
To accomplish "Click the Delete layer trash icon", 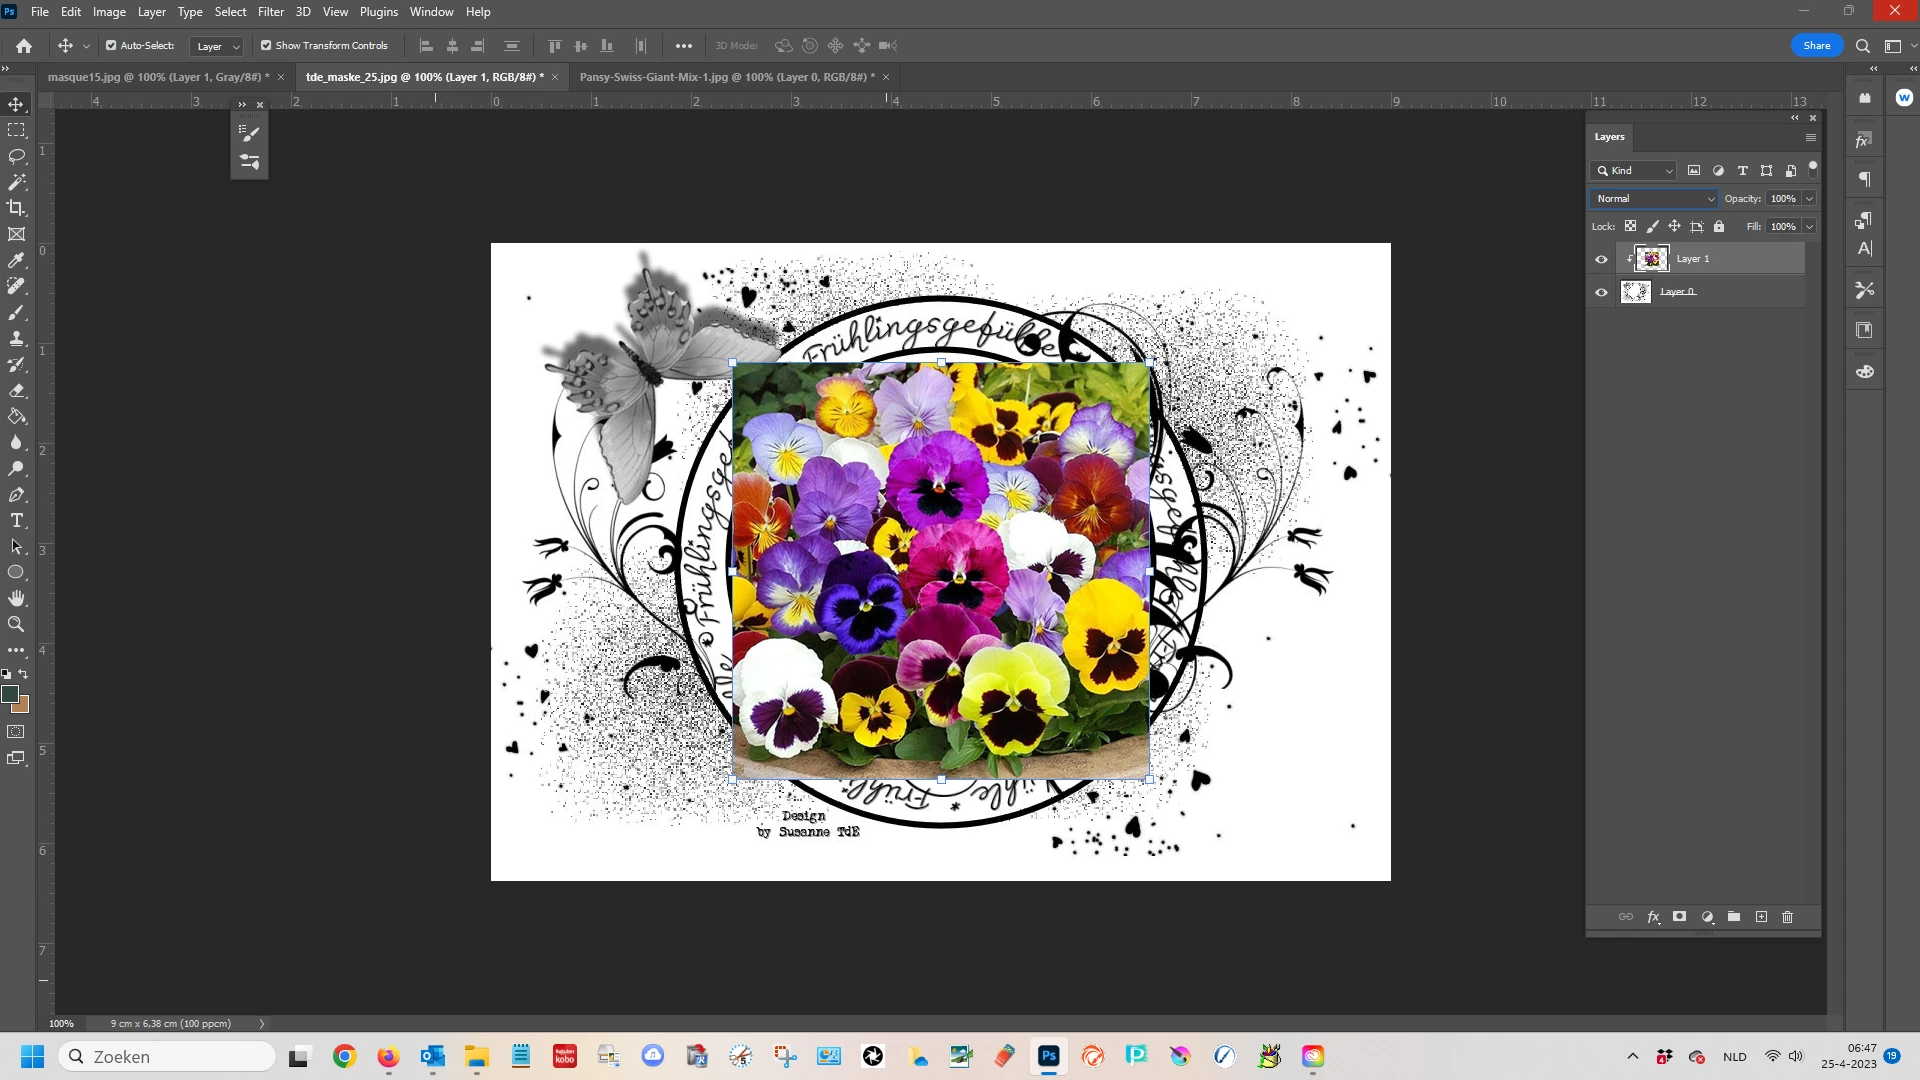I will [1788, 917].
